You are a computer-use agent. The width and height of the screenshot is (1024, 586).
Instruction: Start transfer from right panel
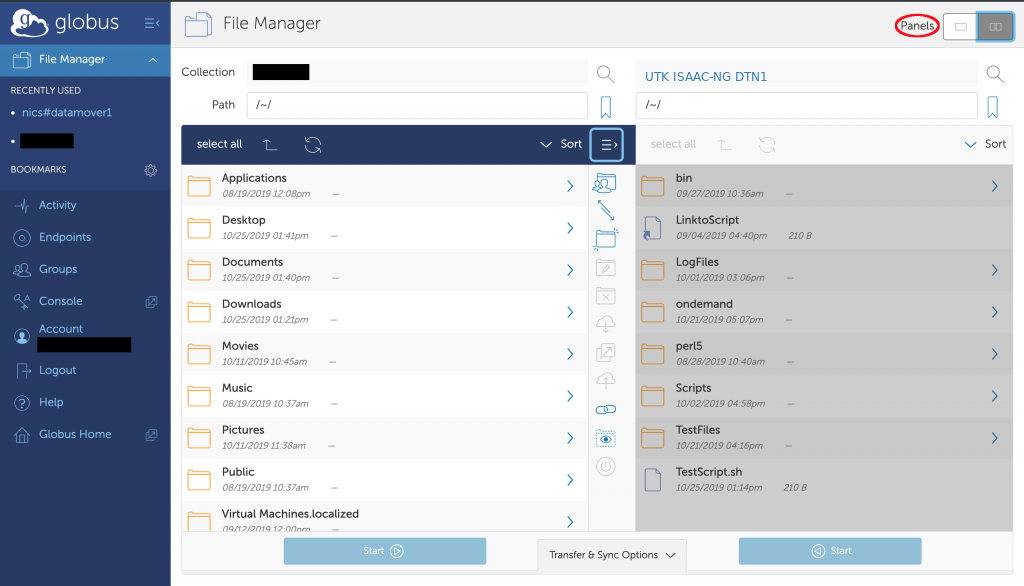(830, 551)
